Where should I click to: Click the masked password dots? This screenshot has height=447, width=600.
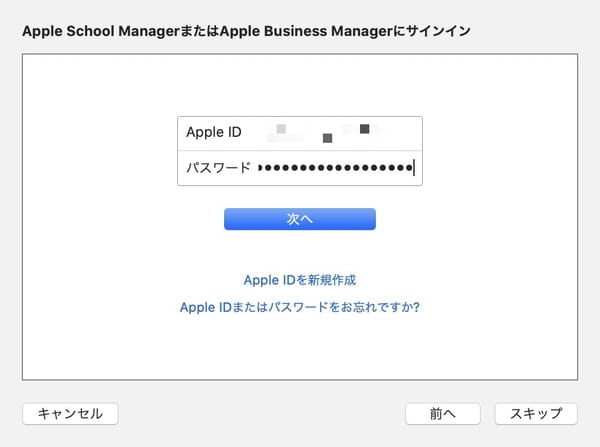[x=336, y=168]
